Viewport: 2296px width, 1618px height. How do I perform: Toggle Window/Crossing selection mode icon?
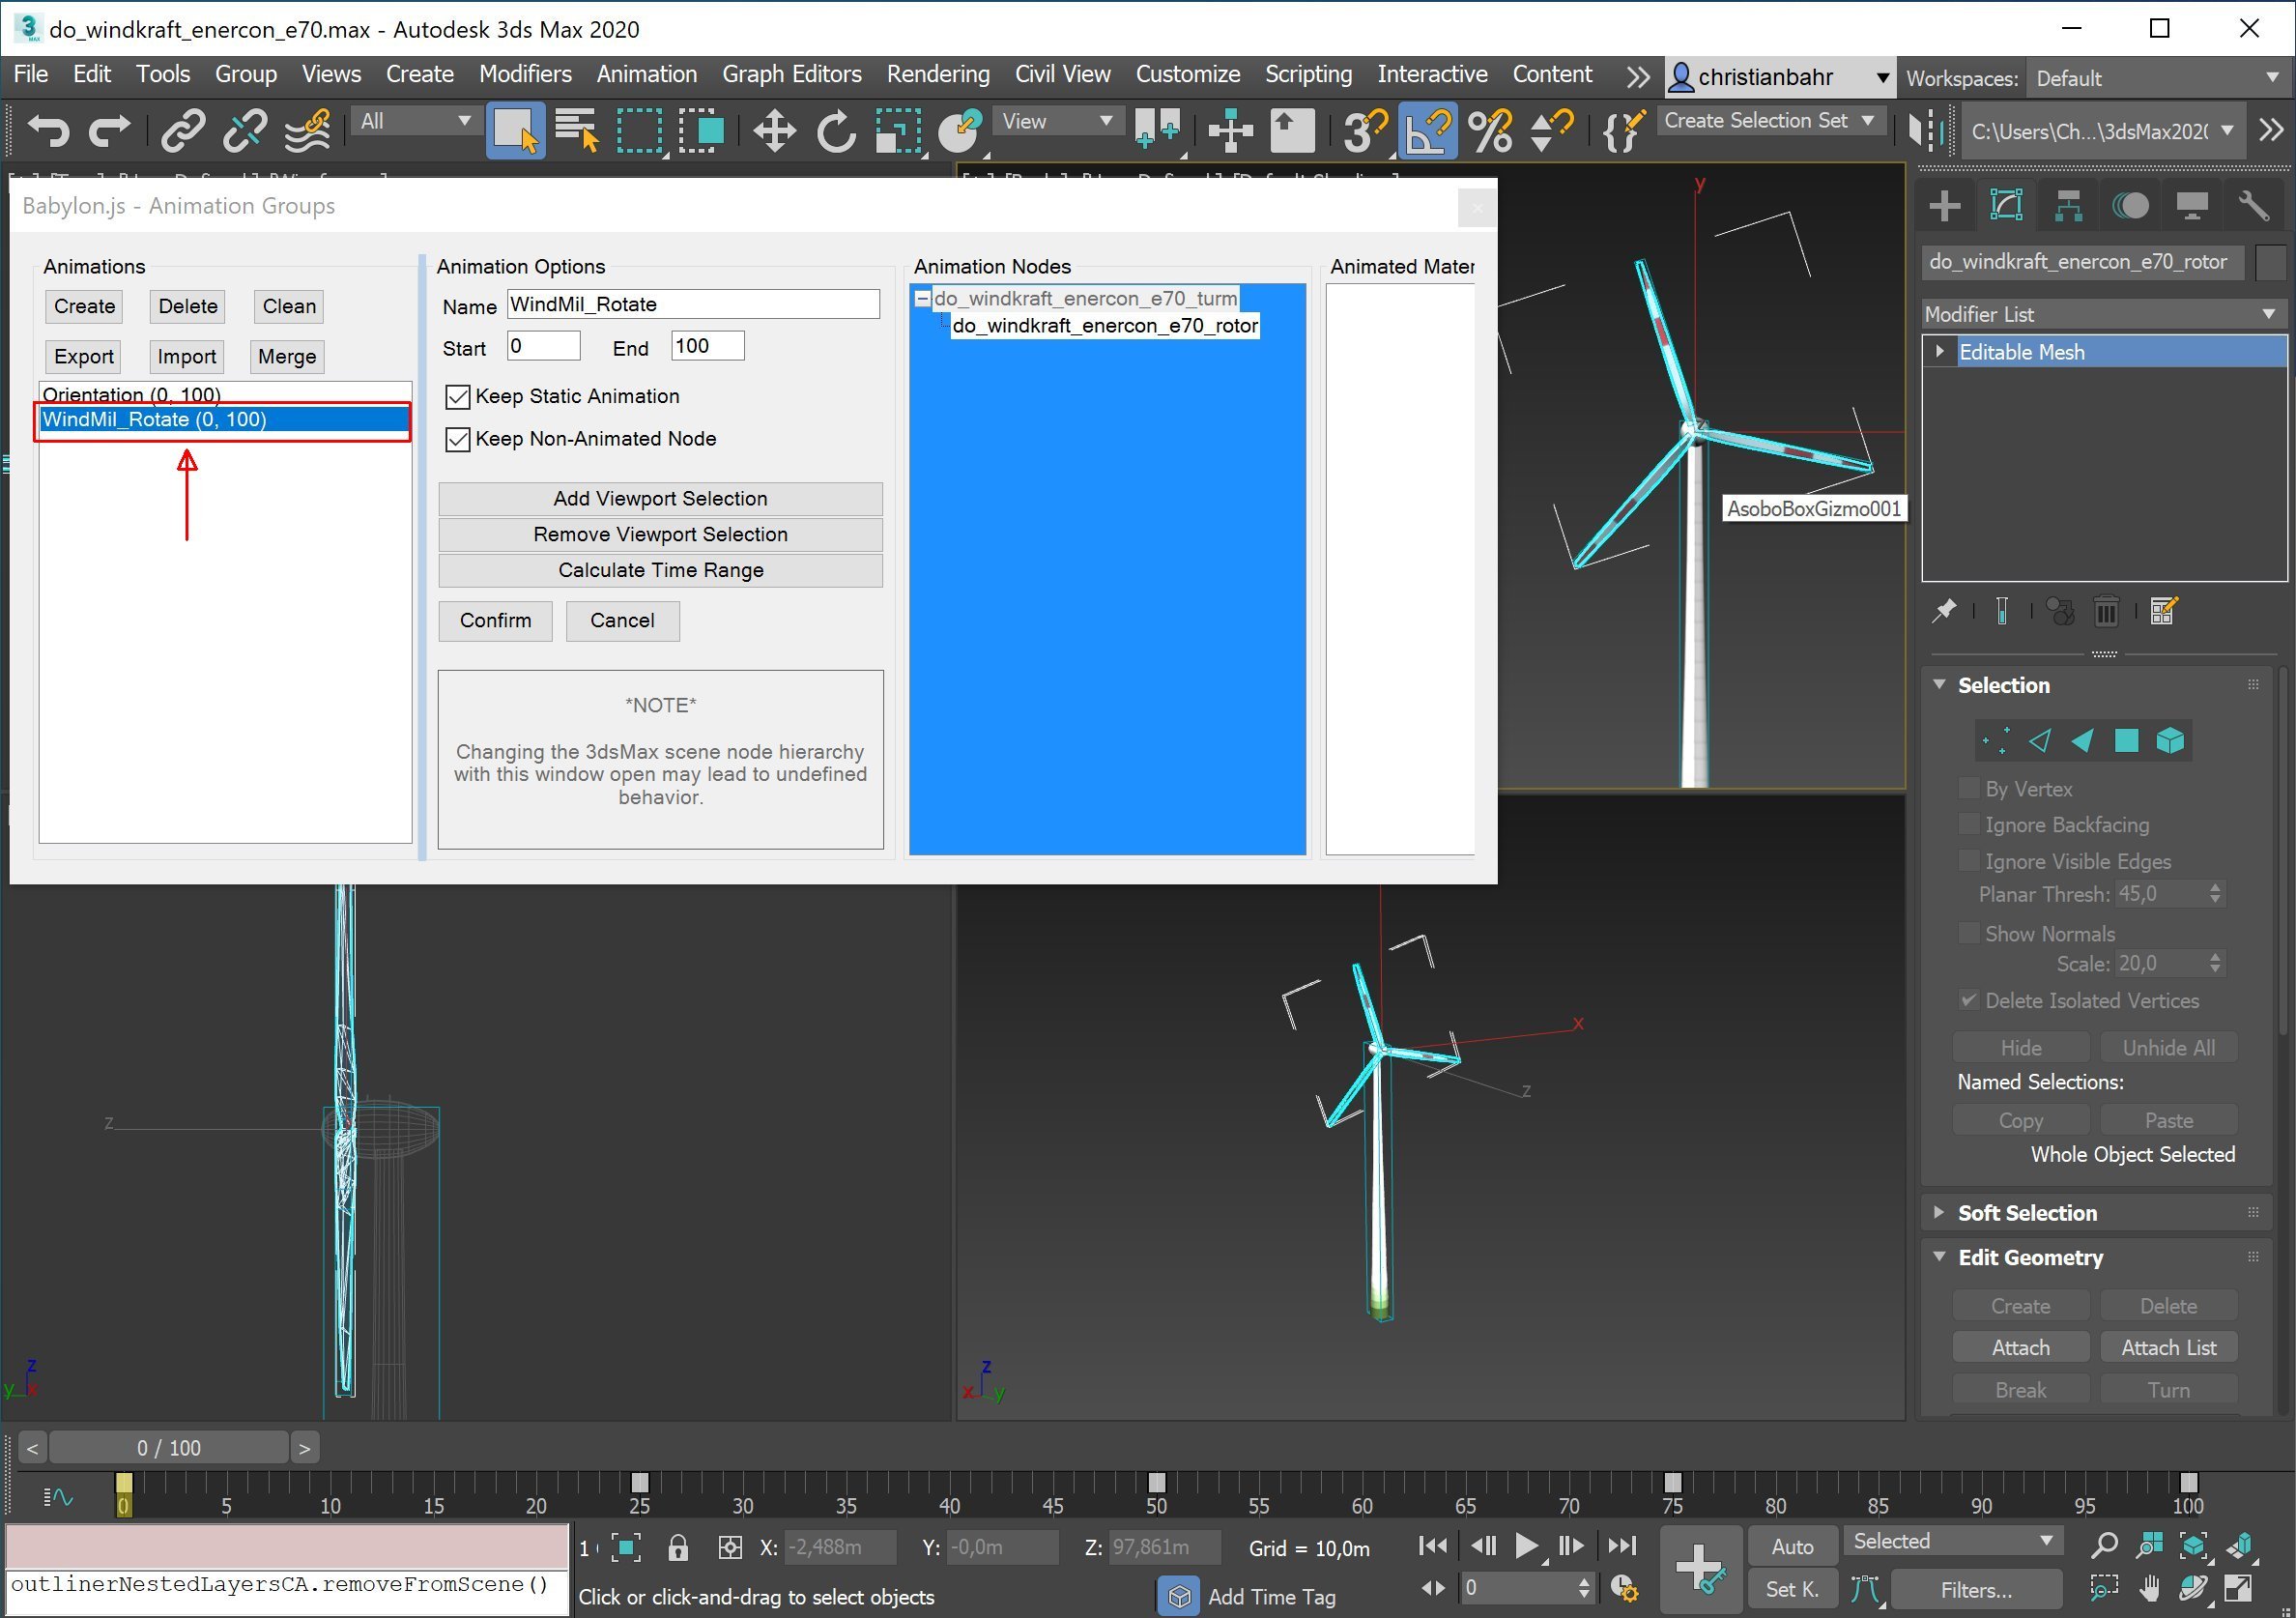pos(701,130)
